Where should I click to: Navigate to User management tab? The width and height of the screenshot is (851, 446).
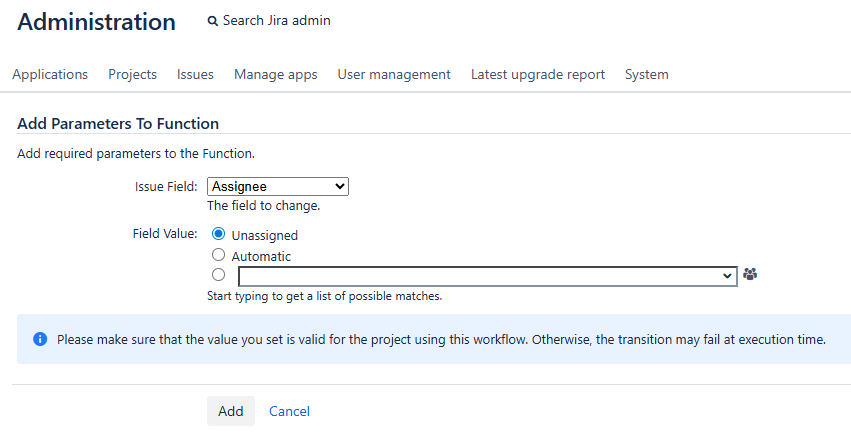(394, 74)
